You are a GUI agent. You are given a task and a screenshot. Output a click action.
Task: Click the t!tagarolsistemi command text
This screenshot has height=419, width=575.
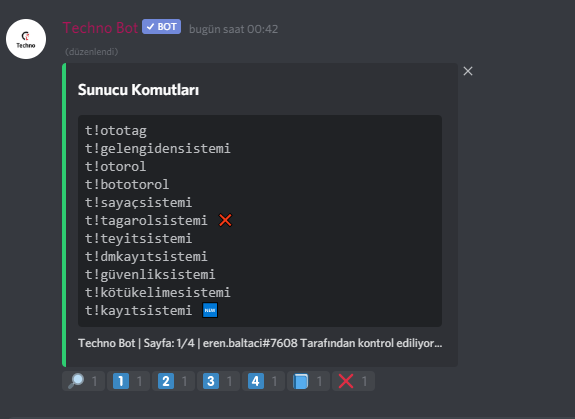(x=146, y=221)
